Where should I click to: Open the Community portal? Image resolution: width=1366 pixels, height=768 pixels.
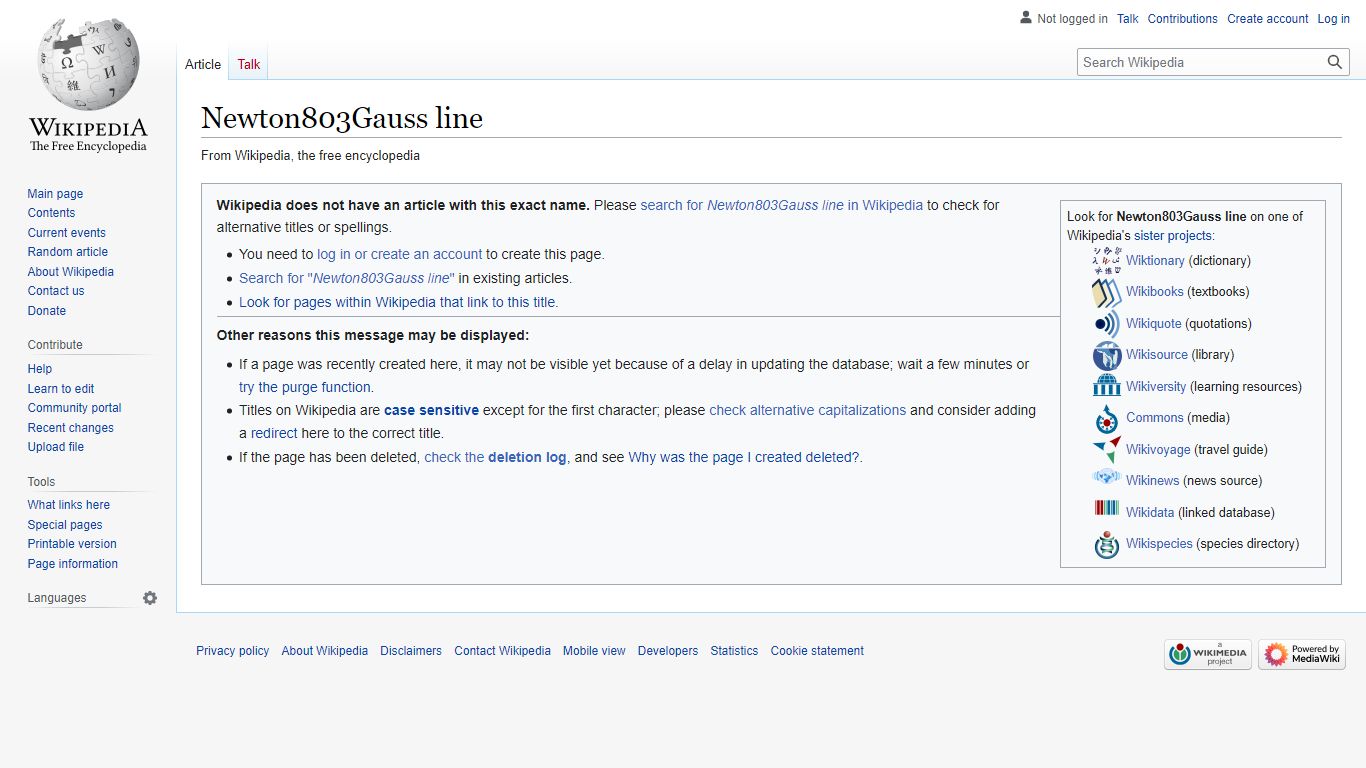(x=74, y=408)
